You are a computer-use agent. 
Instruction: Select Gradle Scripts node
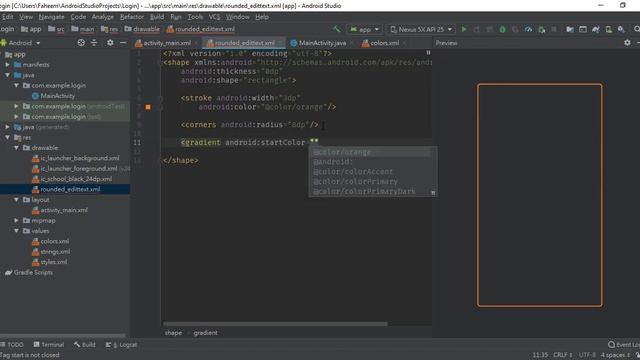[x=33, y=272]
